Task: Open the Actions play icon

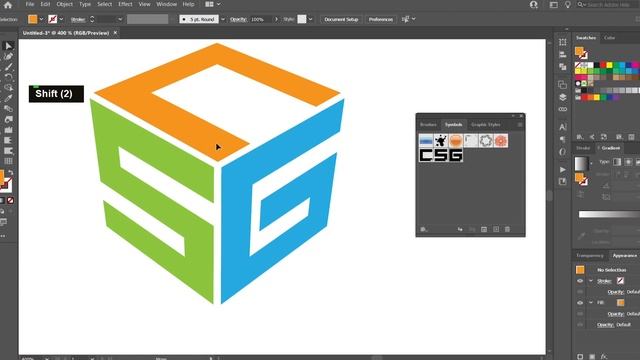Action: 562,169
